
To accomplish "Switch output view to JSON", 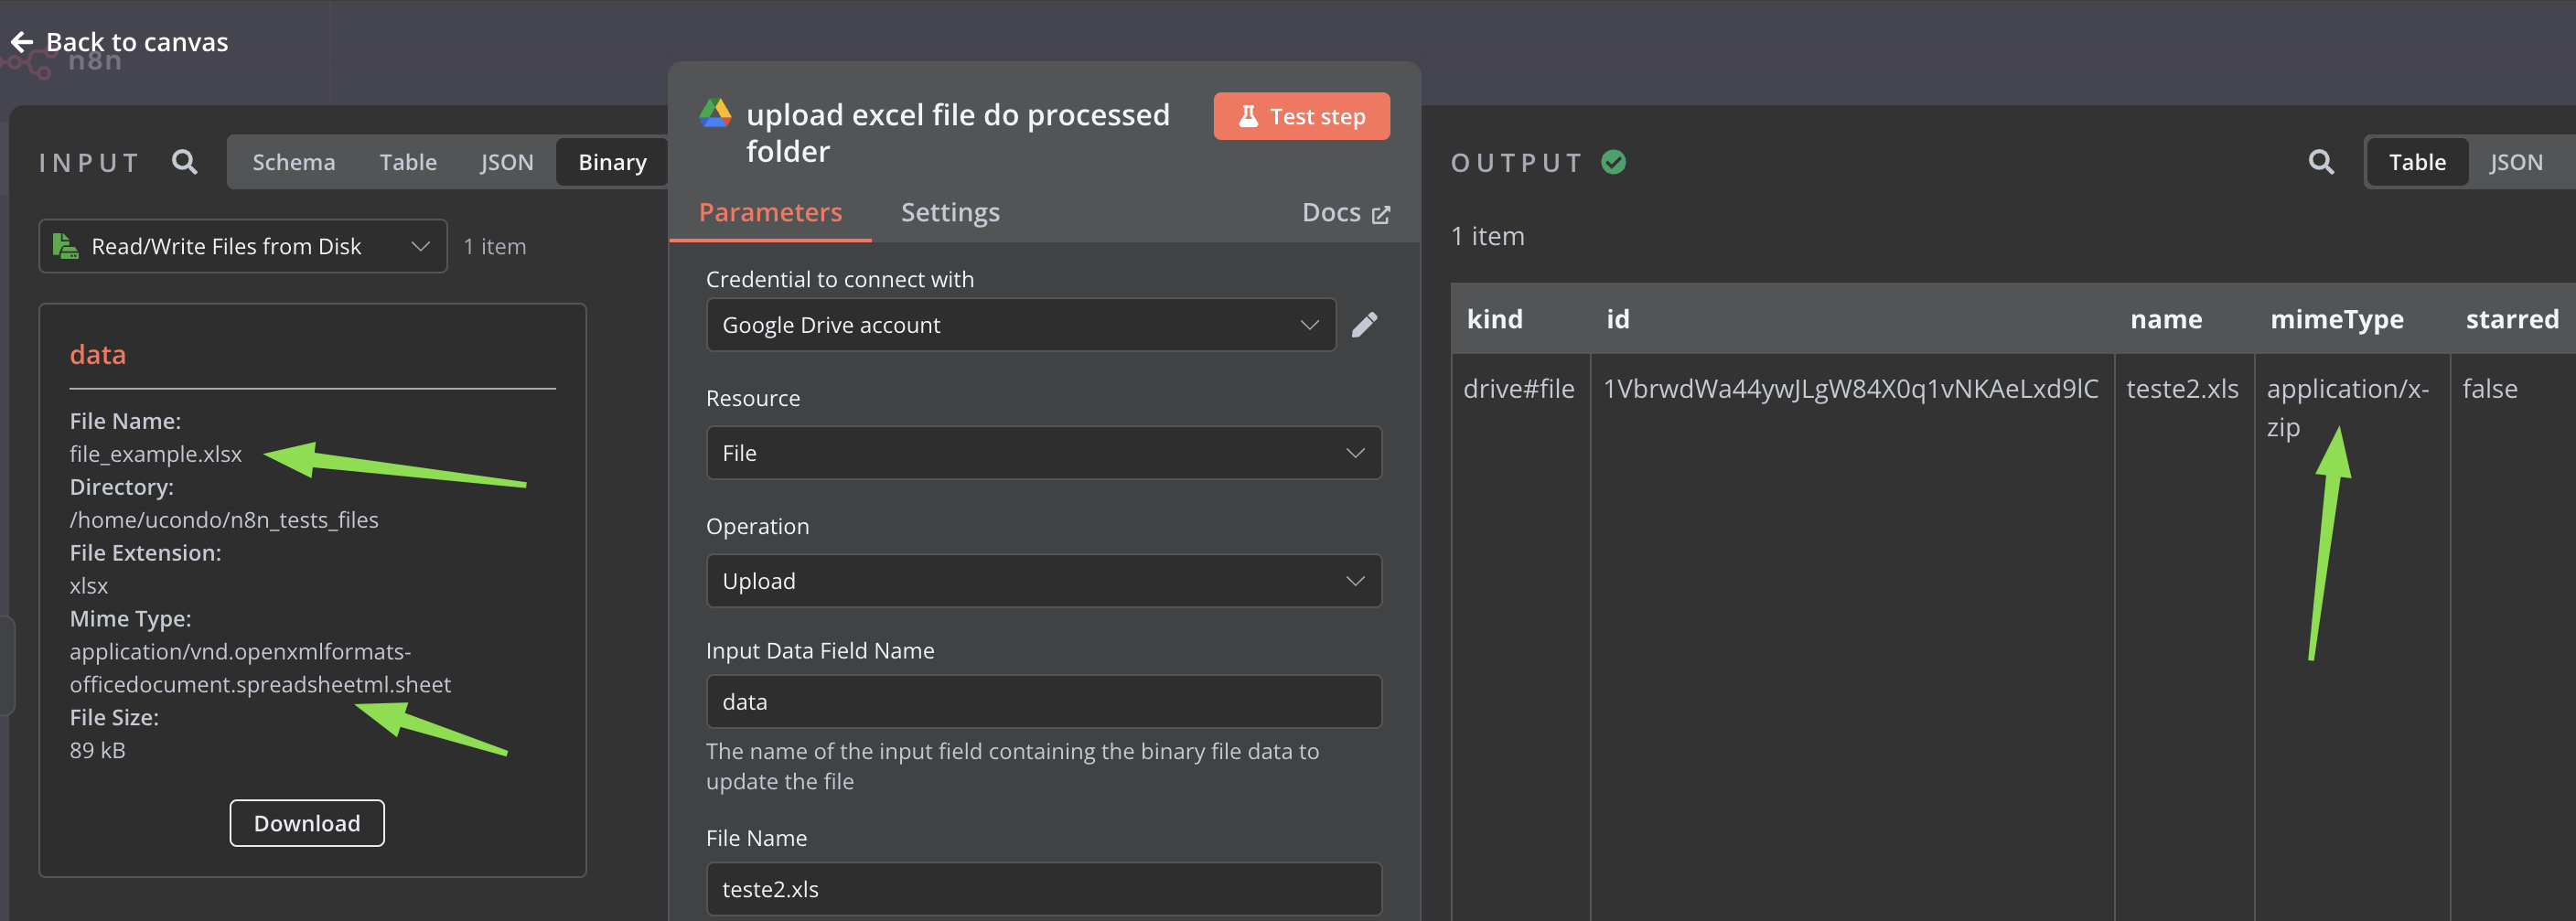I will [x=2516, y=162].
